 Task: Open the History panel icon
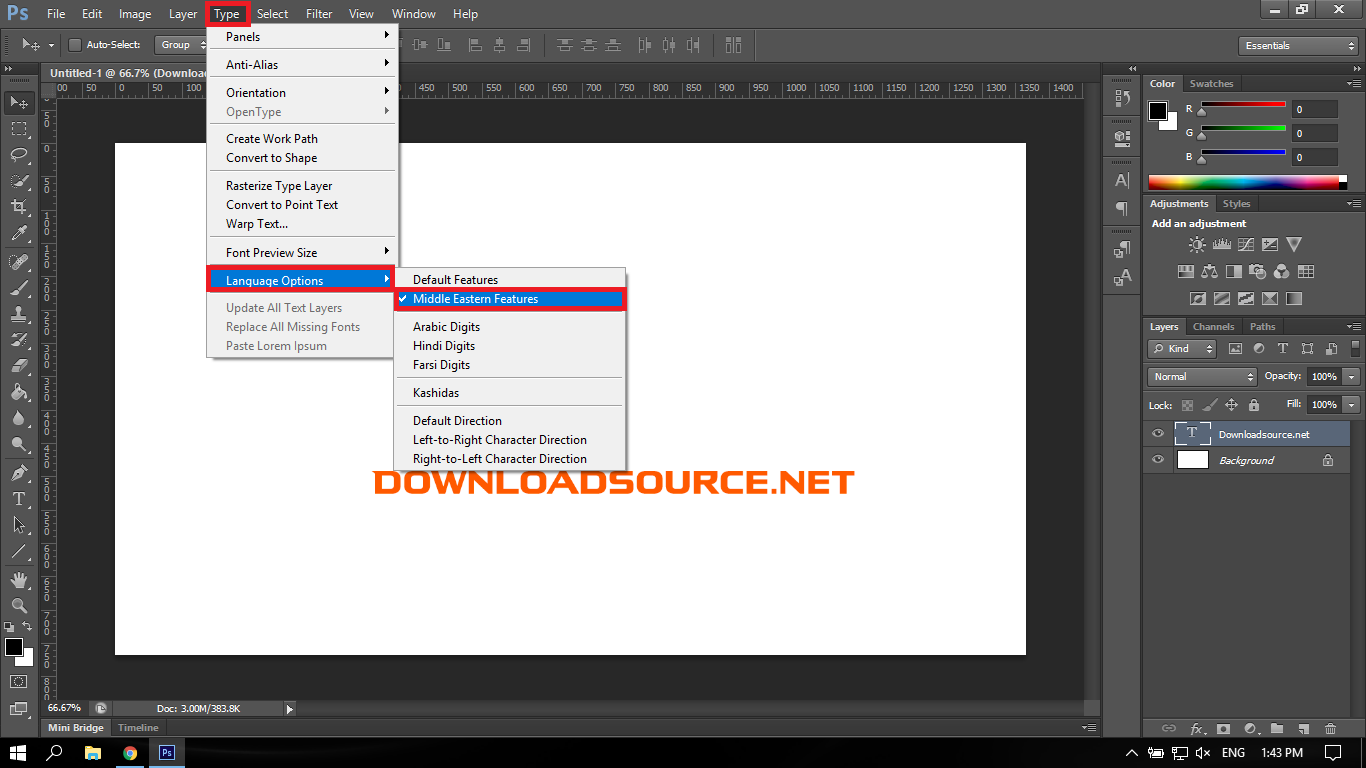(x=1122, y=99)
